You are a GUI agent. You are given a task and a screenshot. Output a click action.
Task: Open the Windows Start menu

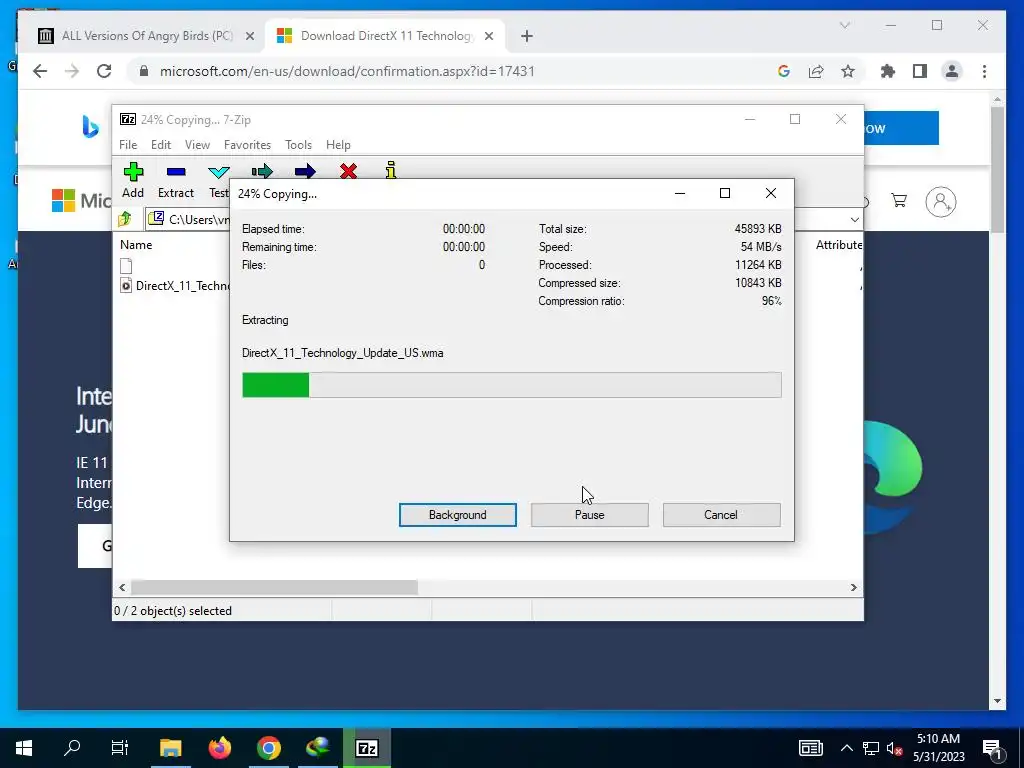click(x=24, y=748)
